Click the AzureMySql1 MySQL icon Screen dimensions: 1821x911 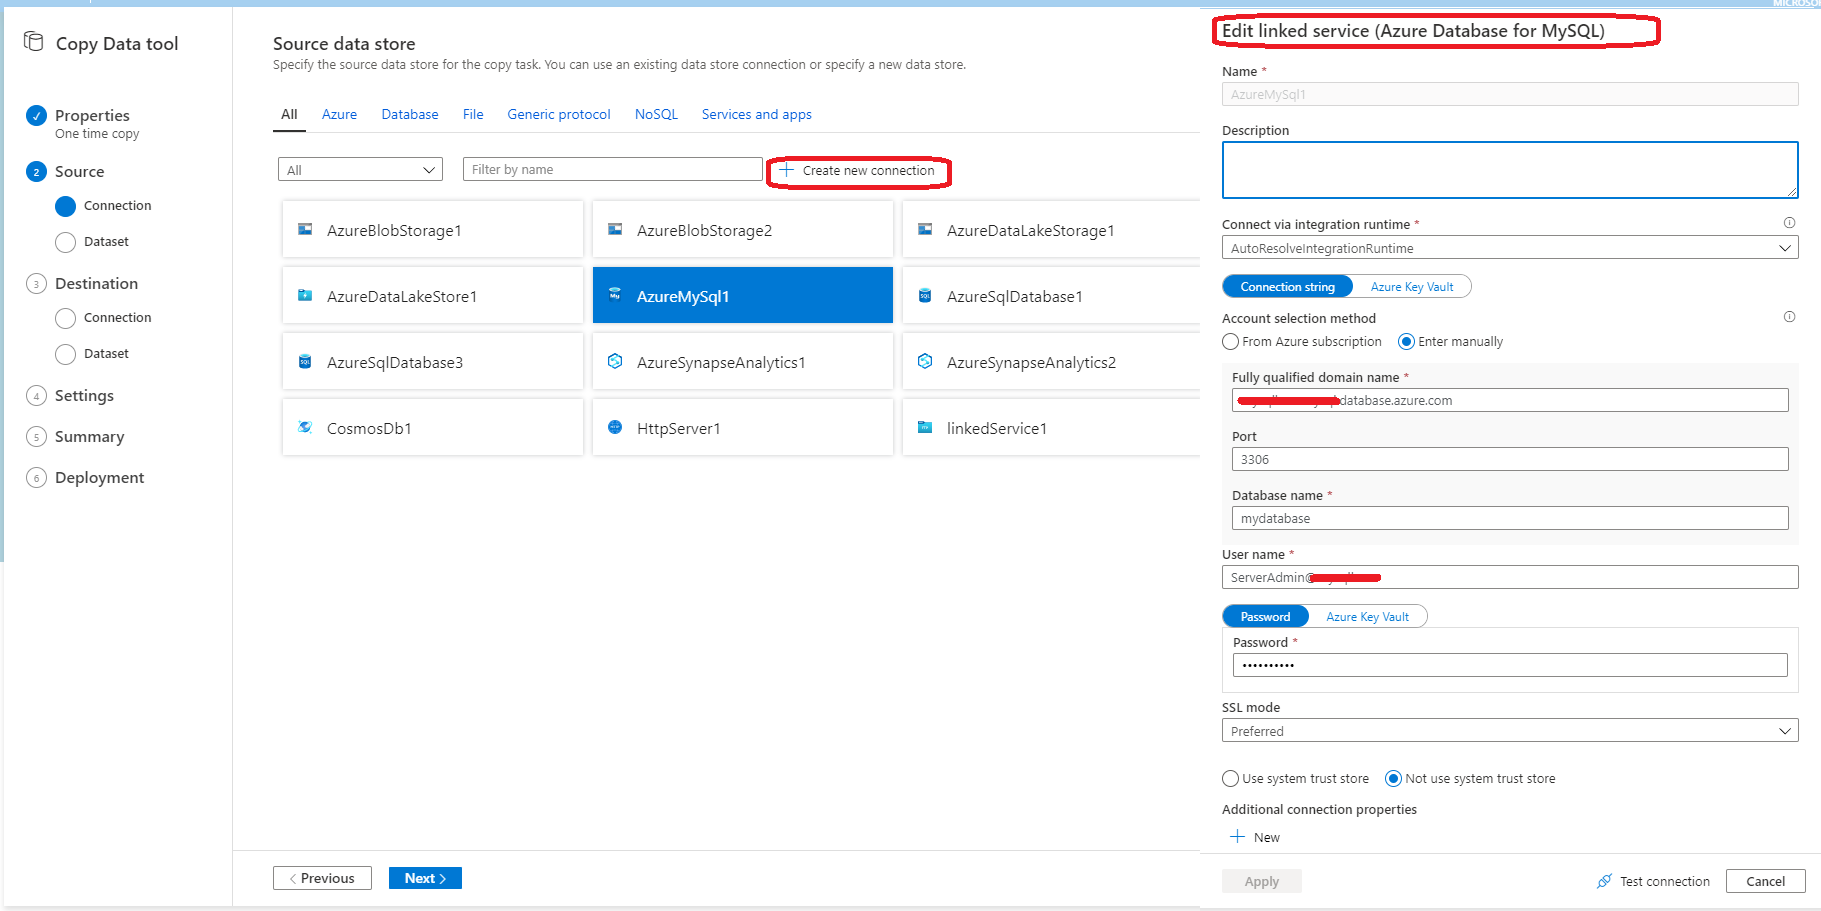[x=615, y=295]
